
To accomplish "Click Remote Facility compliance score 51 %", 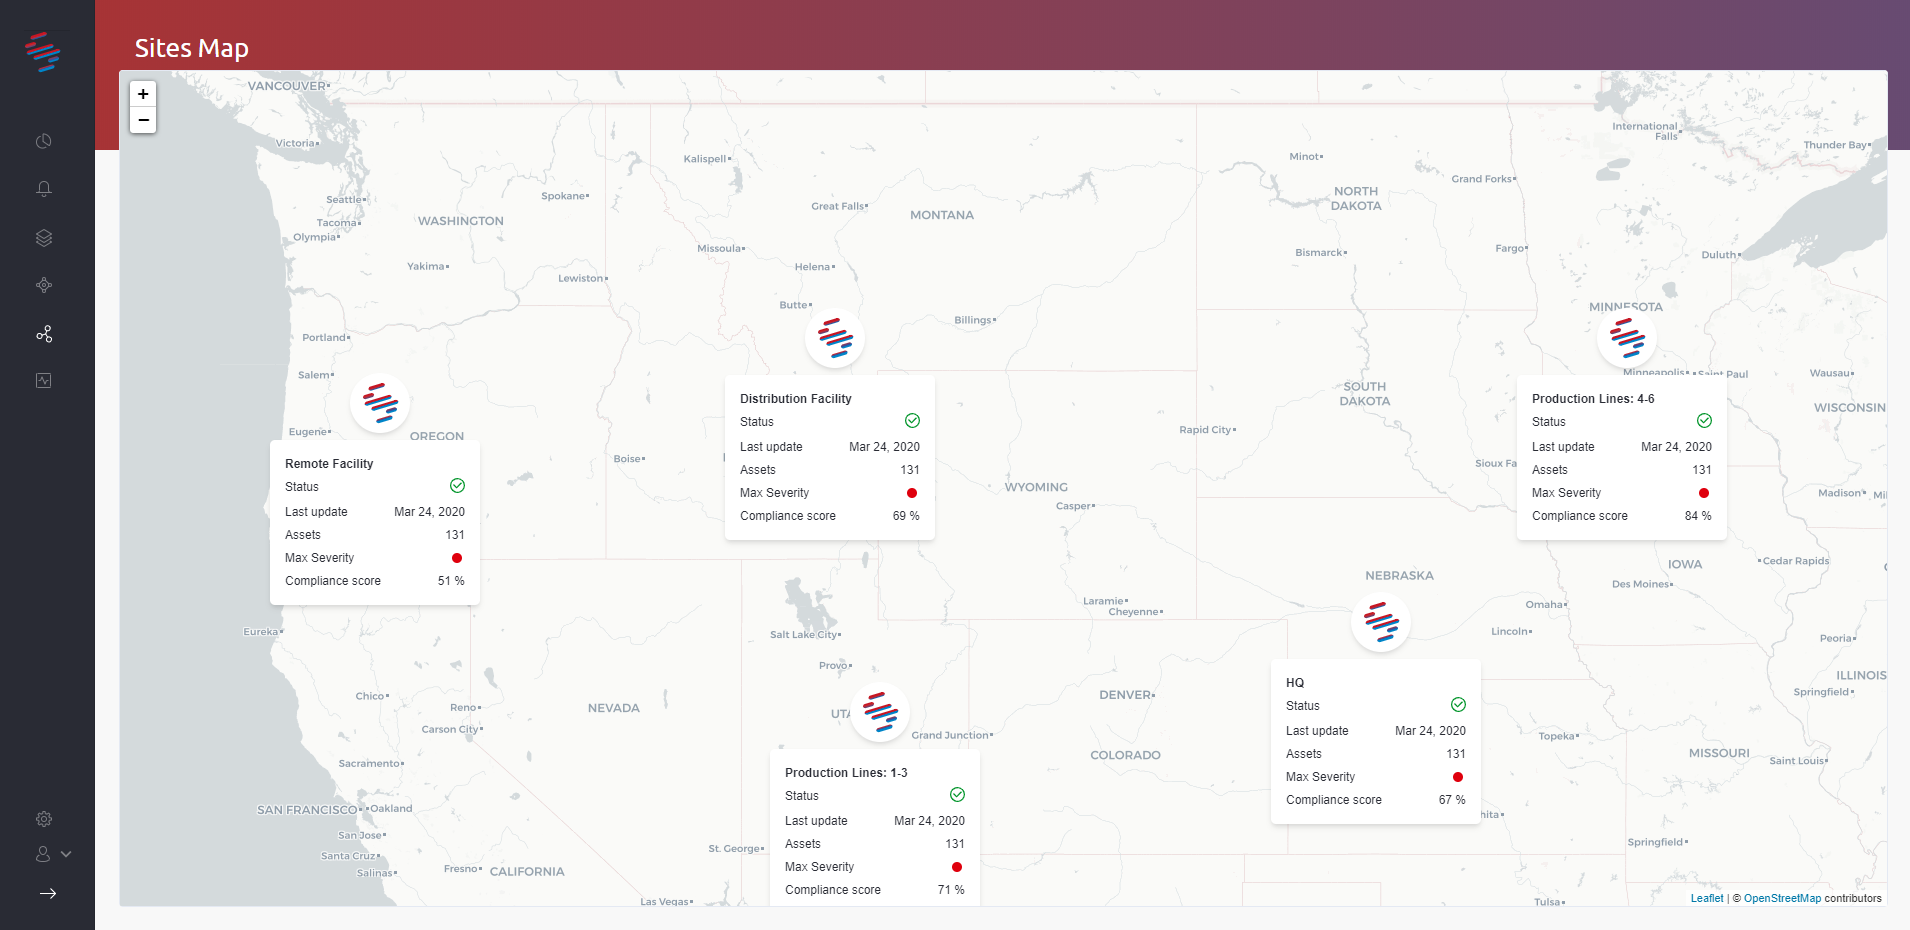I will tap(451, 581).
